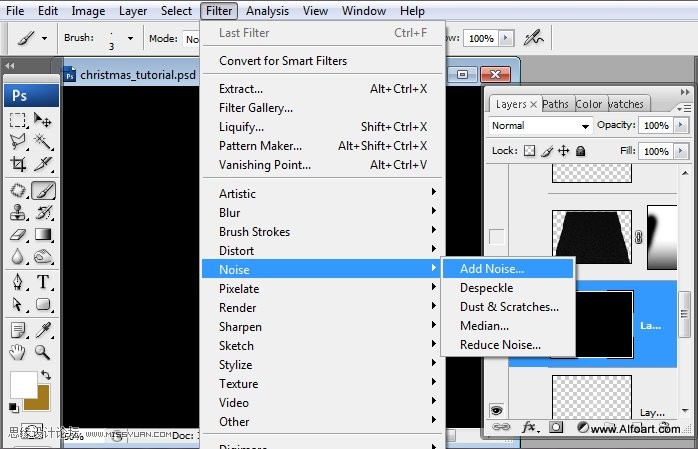Select the Brush tool in the toolbox

click(x=43, y=190)
